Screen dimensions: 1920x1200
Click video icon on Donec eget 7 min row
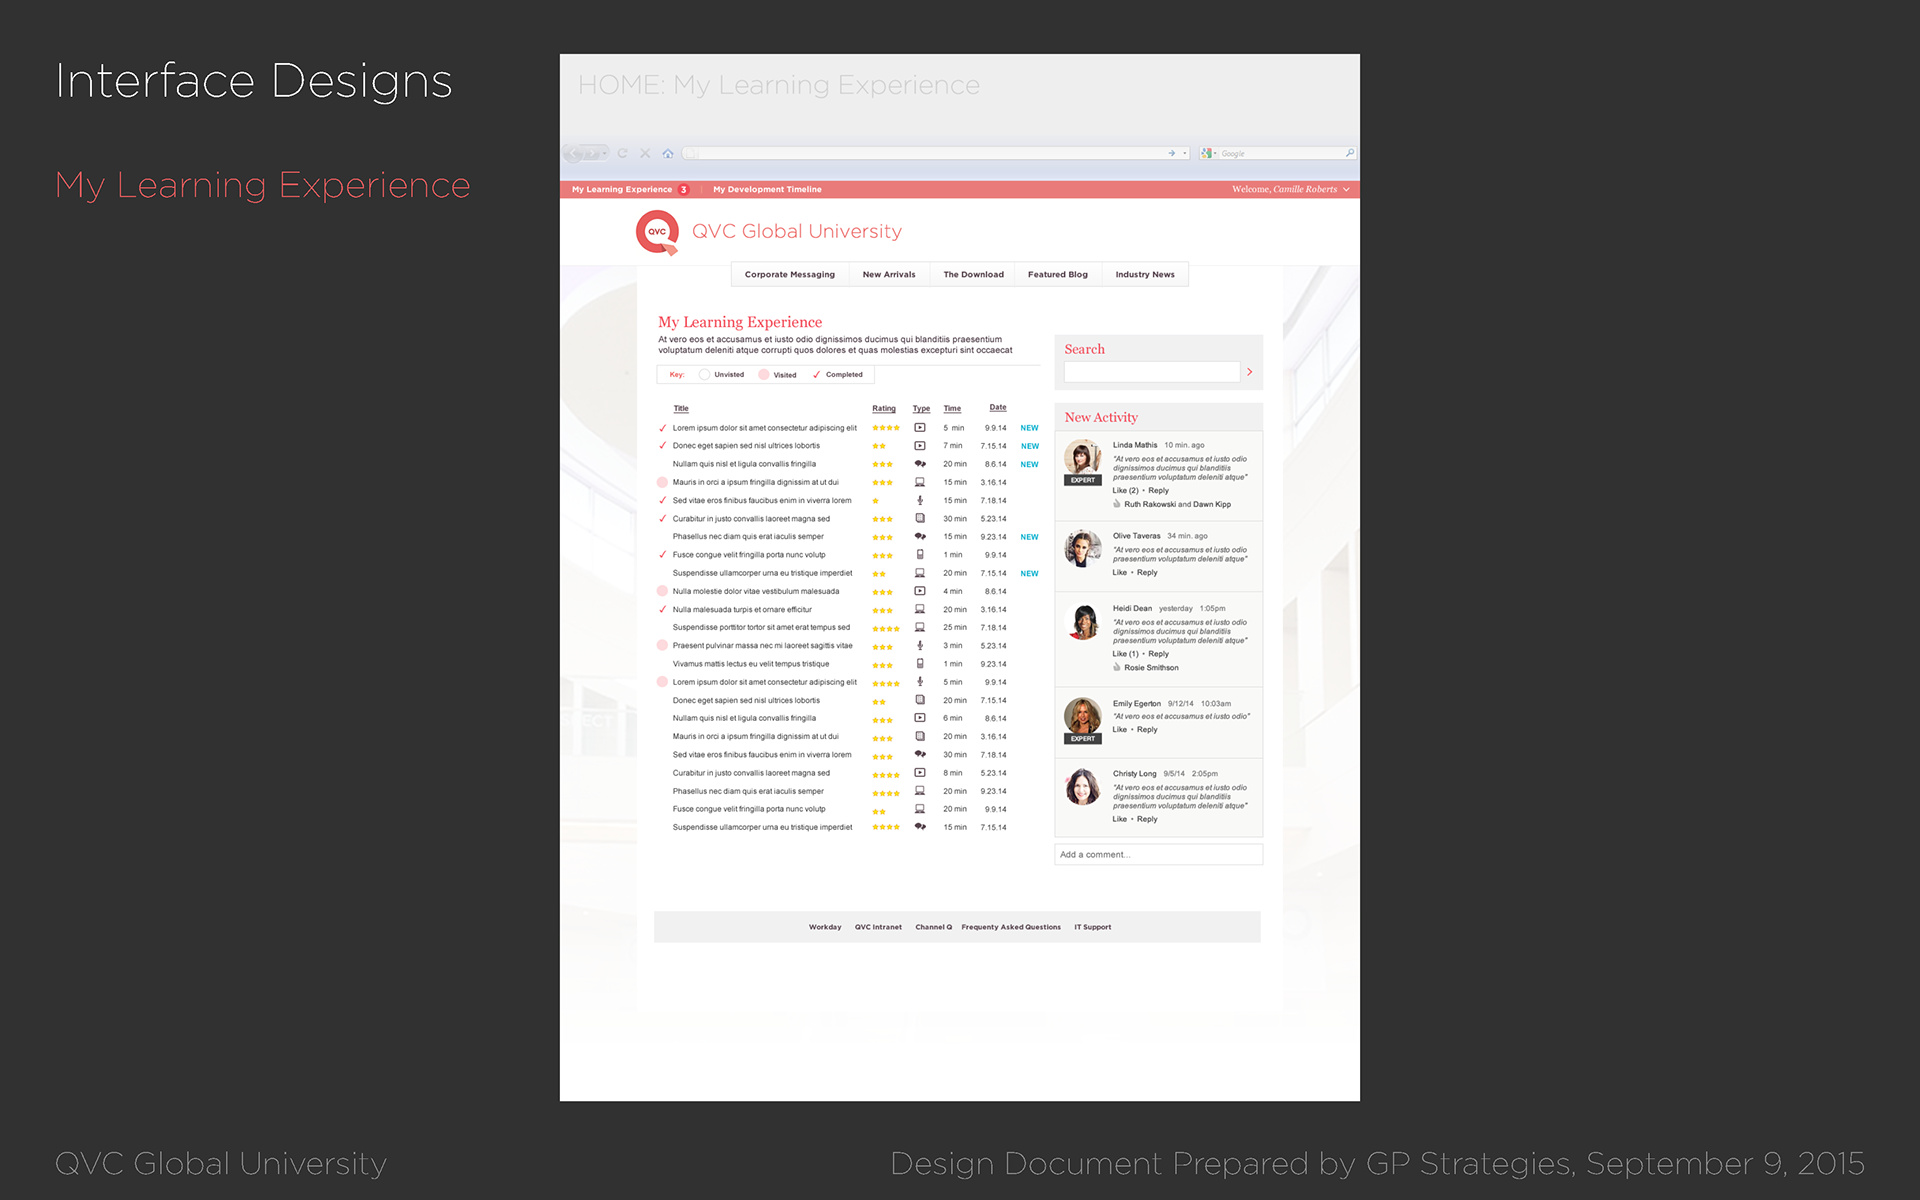click(920, 446)
